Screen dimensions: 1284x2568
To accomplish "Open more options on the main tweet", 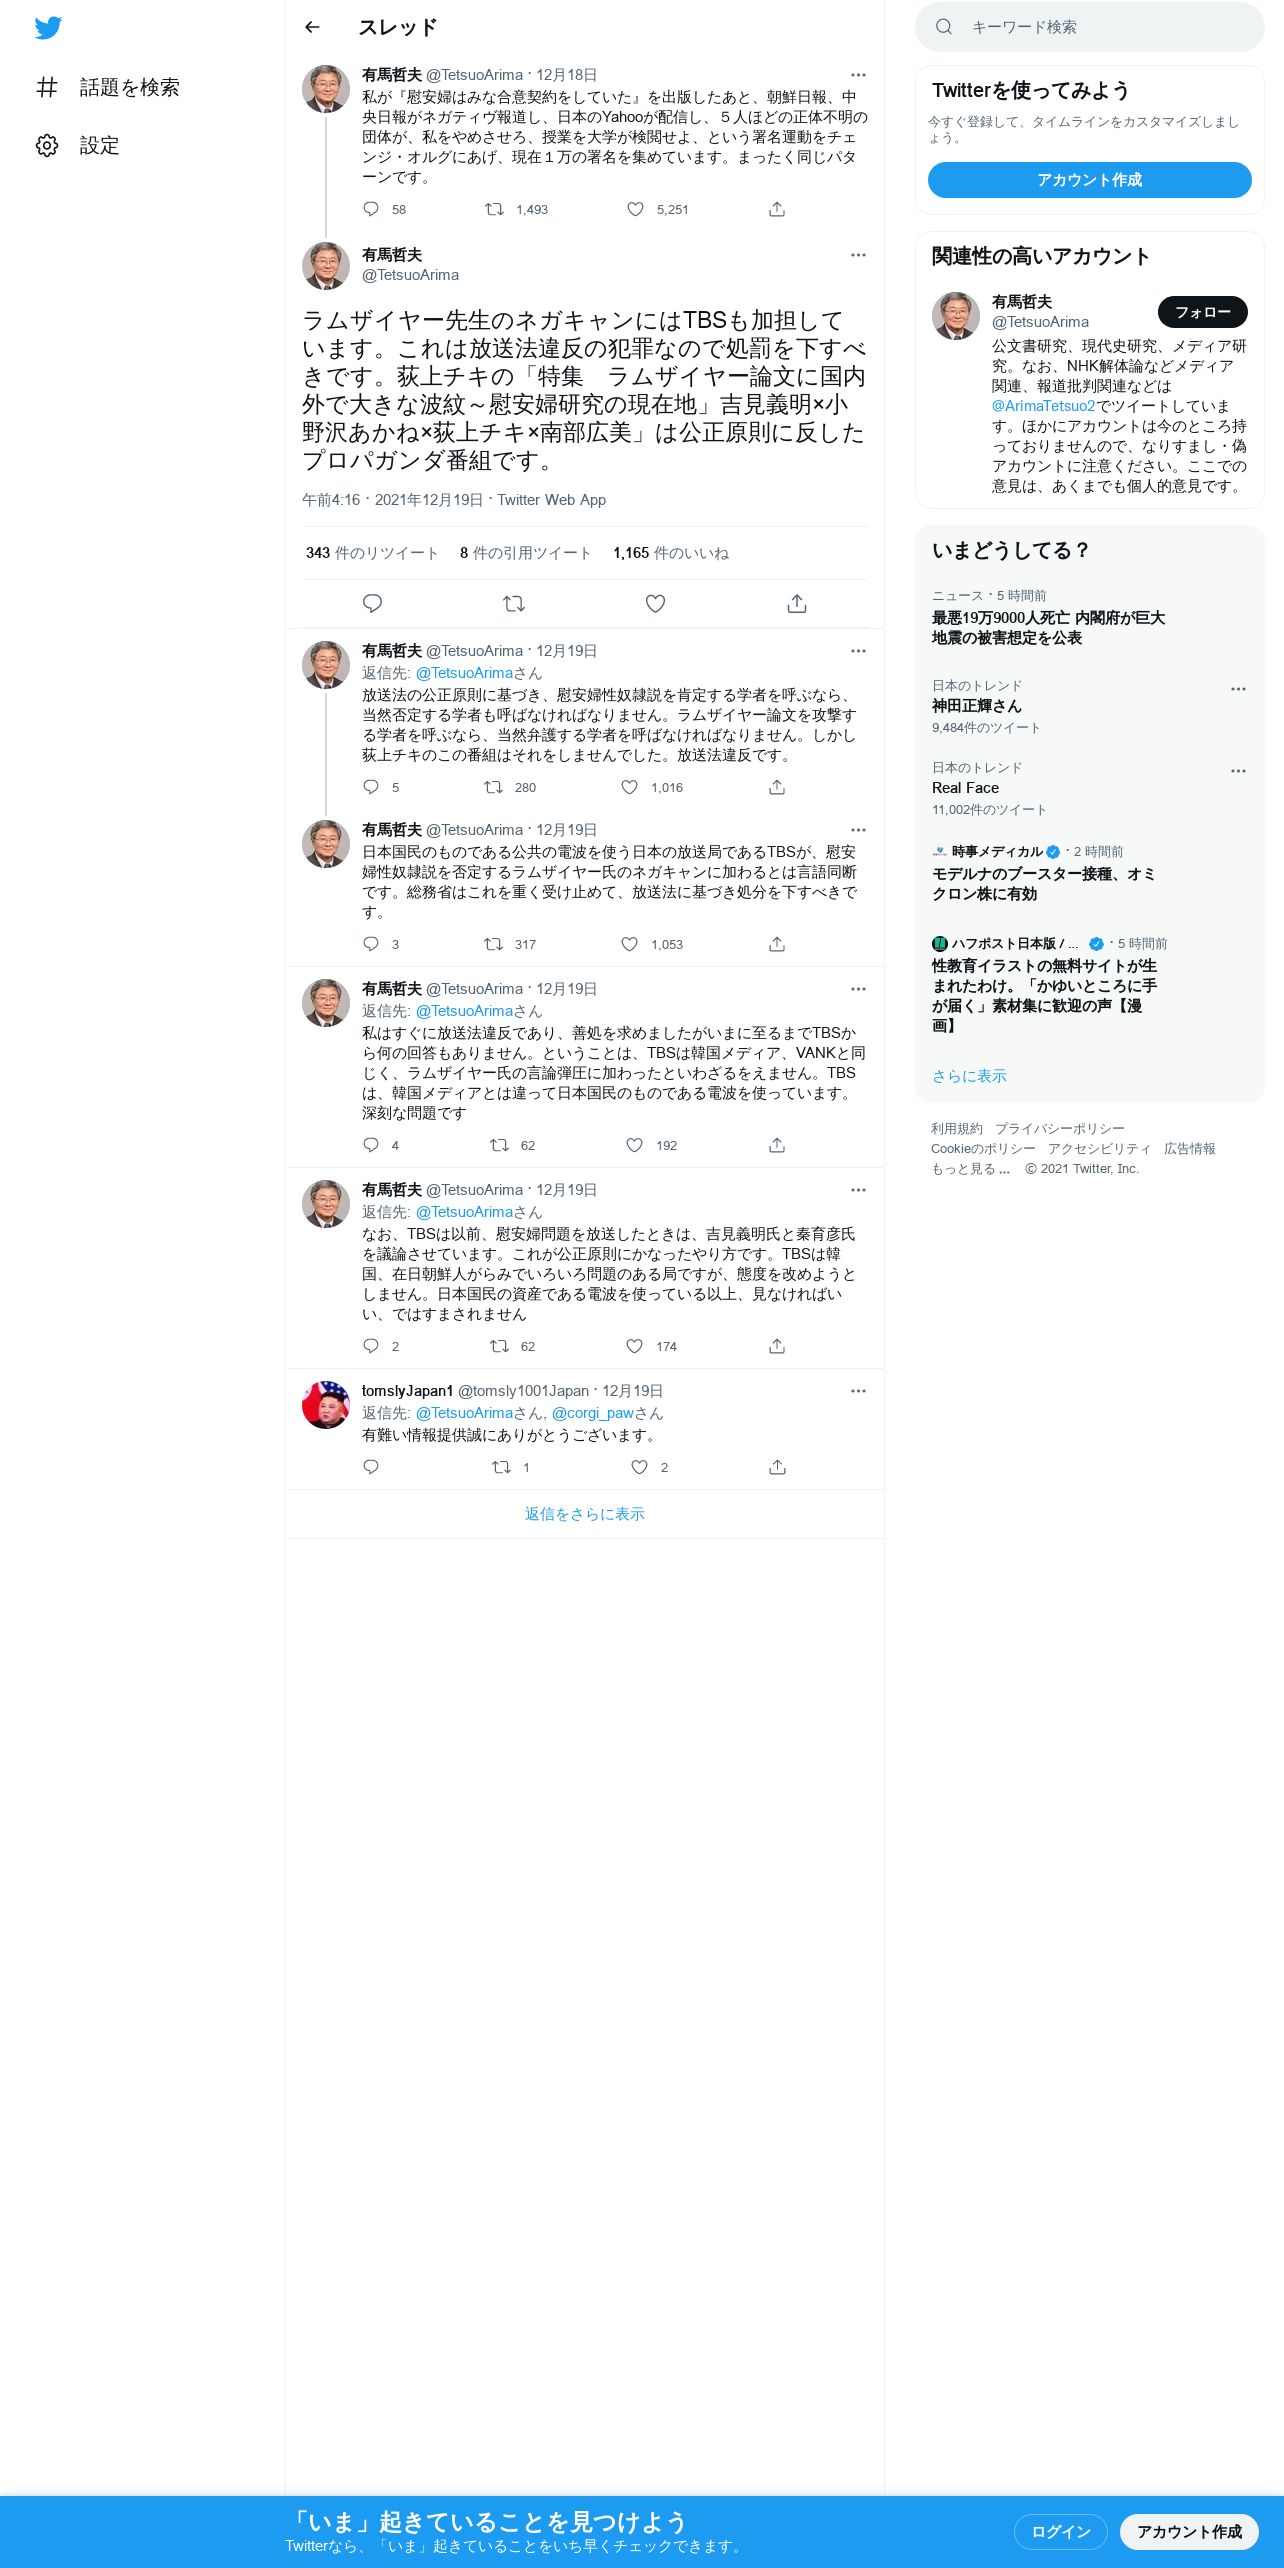I will pyautogui.click(x=858, y=255).
